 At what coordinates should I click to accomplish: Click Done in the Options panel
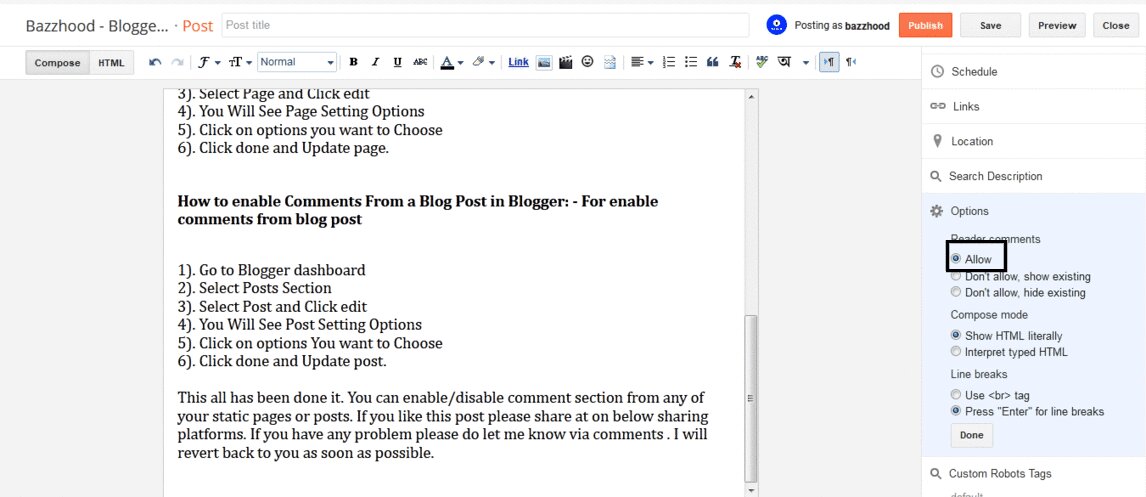(x=971, y=435)
